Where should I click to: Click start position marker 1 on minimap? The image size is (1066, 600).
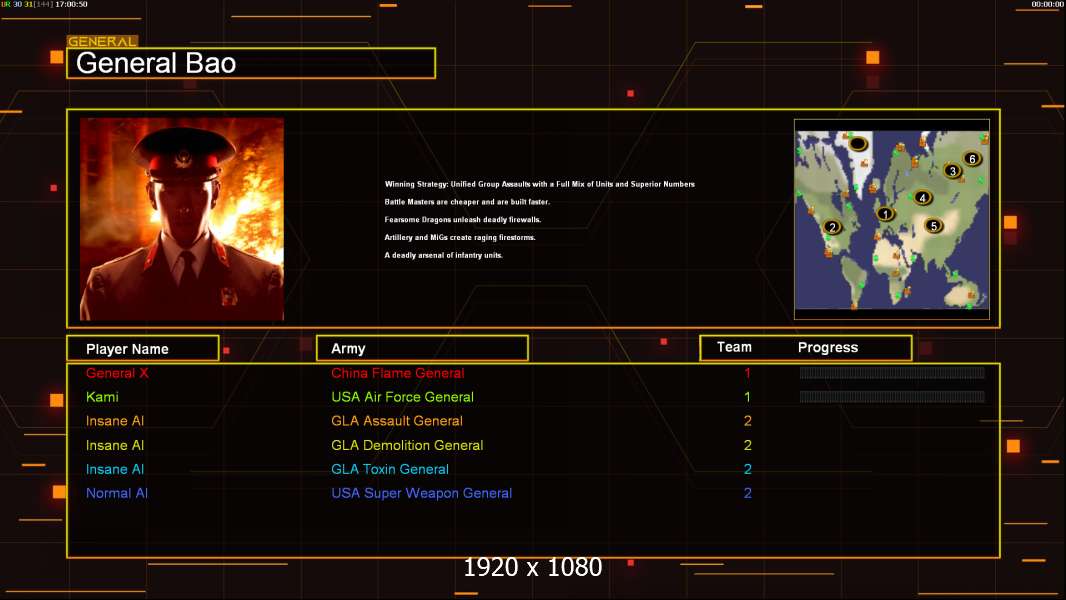pos(885,214)
